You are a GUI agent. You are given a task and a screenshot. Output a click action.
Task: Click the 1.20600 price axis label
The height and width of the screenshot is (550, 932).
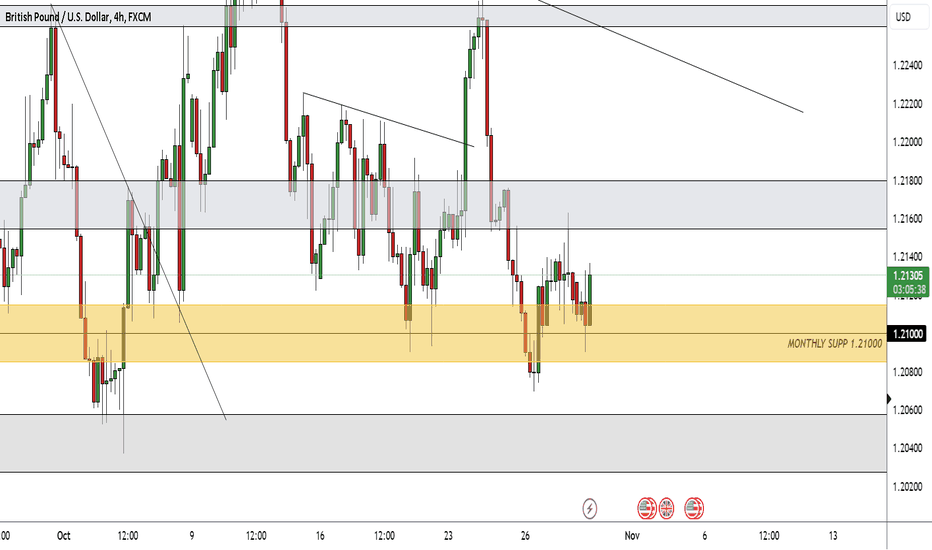pos(907,410)
